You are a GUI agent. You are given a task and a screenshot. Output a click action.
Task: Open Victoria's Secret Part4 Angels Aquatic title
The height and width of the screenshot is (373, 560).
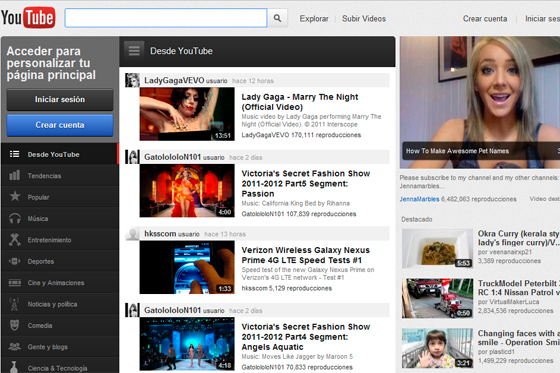point(306,337)
